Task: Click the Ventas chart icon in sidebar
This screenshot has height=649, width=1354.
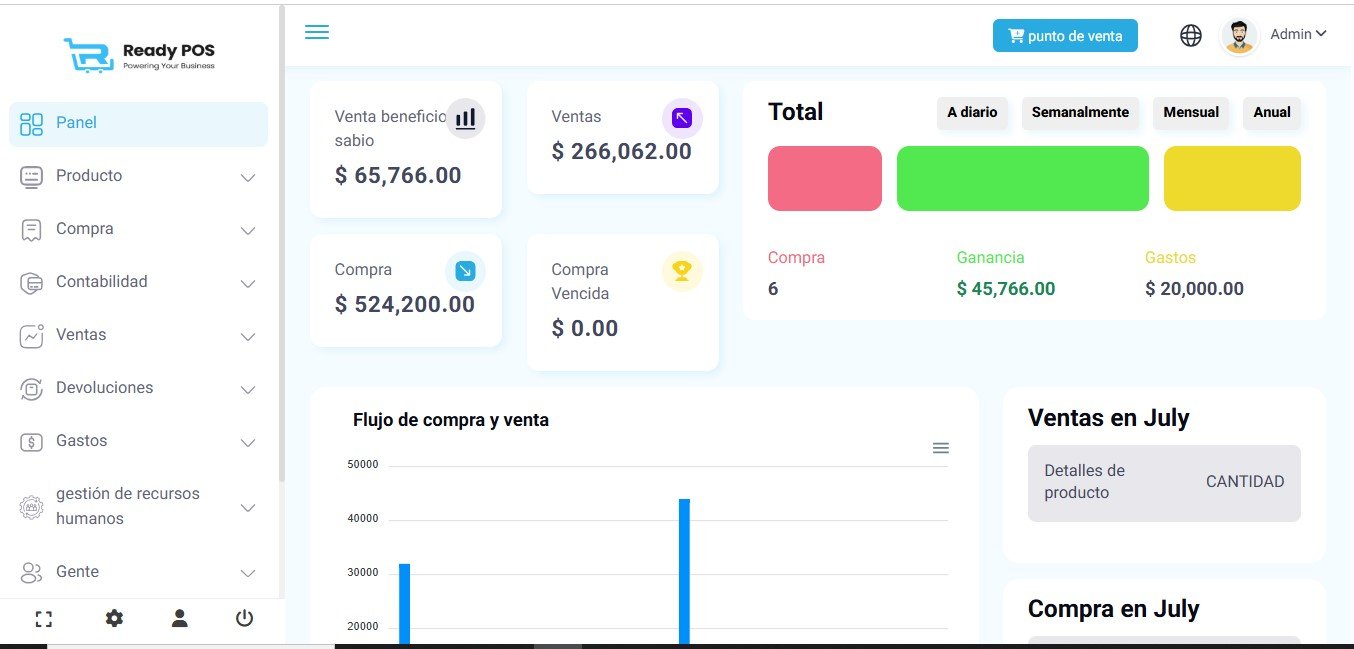Action: point(29,335)
